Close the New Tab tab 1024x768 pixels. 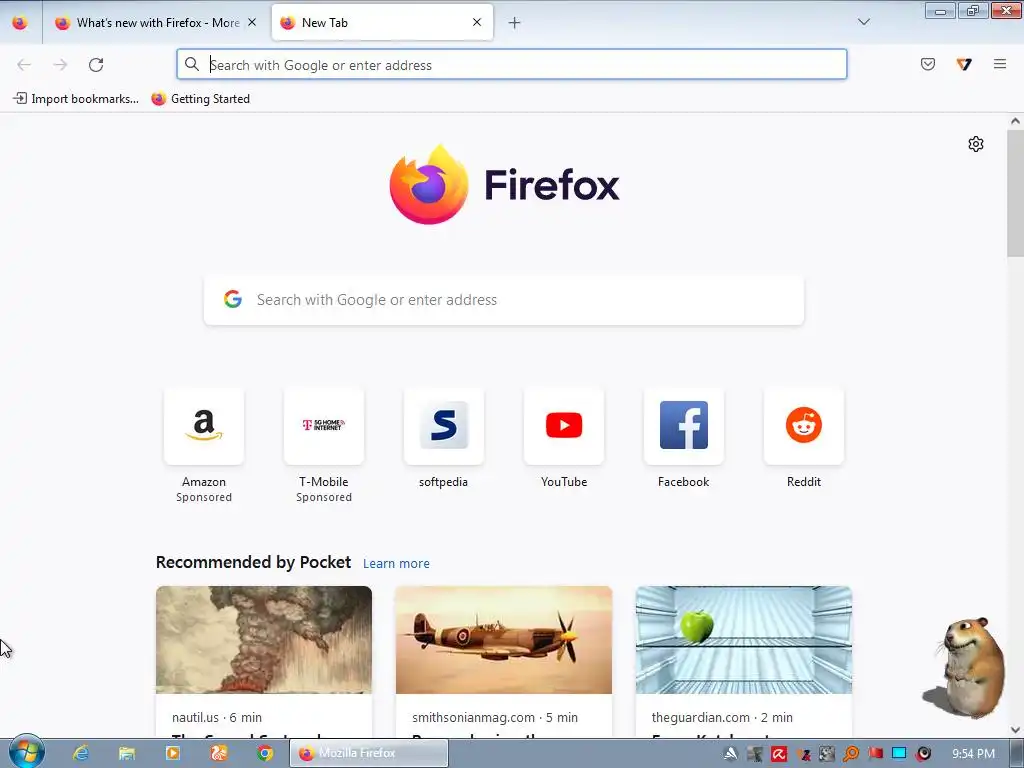click(477, 22)
